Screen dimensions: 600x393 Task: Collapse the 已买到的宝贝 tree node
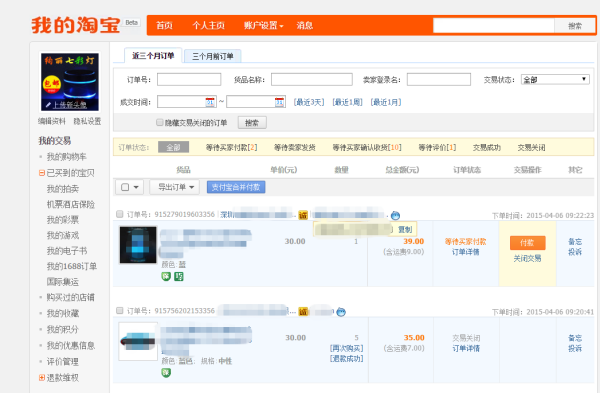42,173
